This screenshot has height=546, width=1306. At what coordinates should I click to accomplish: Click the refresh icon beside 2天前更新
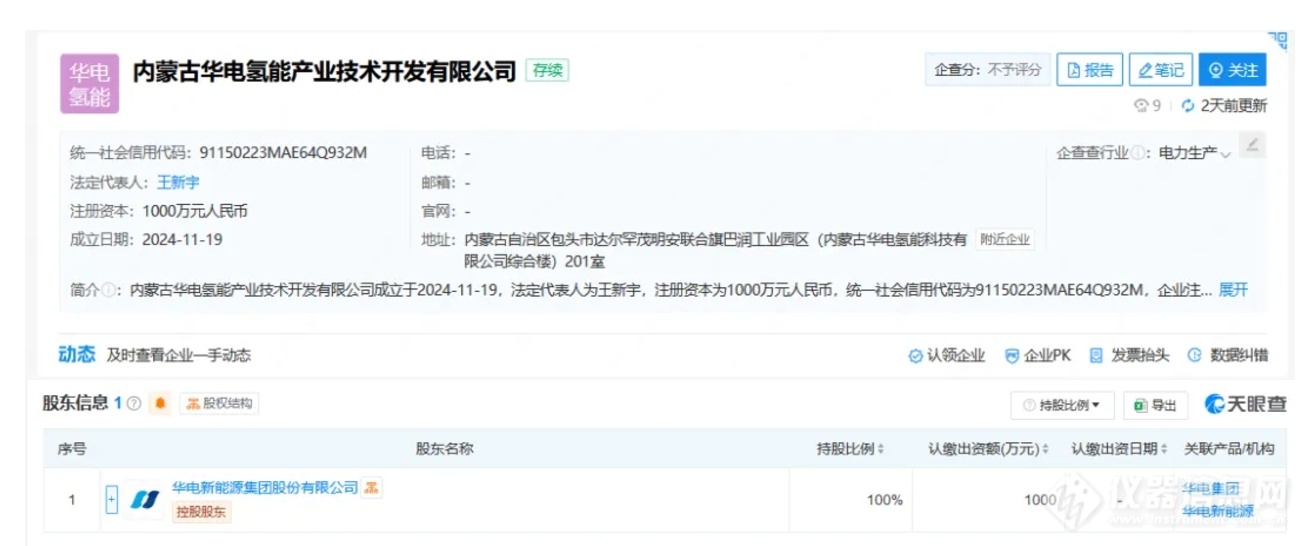coord(1188,106)
